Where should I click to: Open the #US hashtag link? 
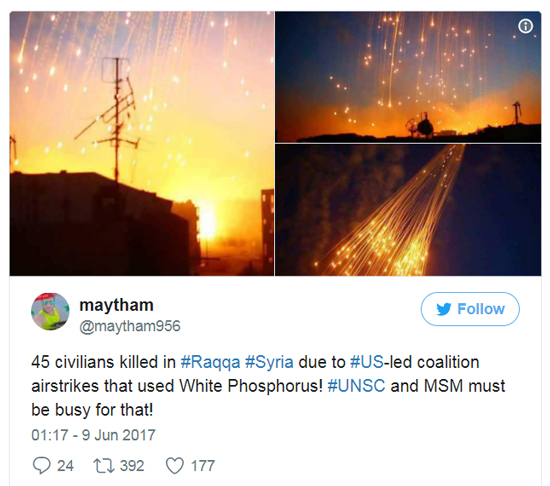367,362
